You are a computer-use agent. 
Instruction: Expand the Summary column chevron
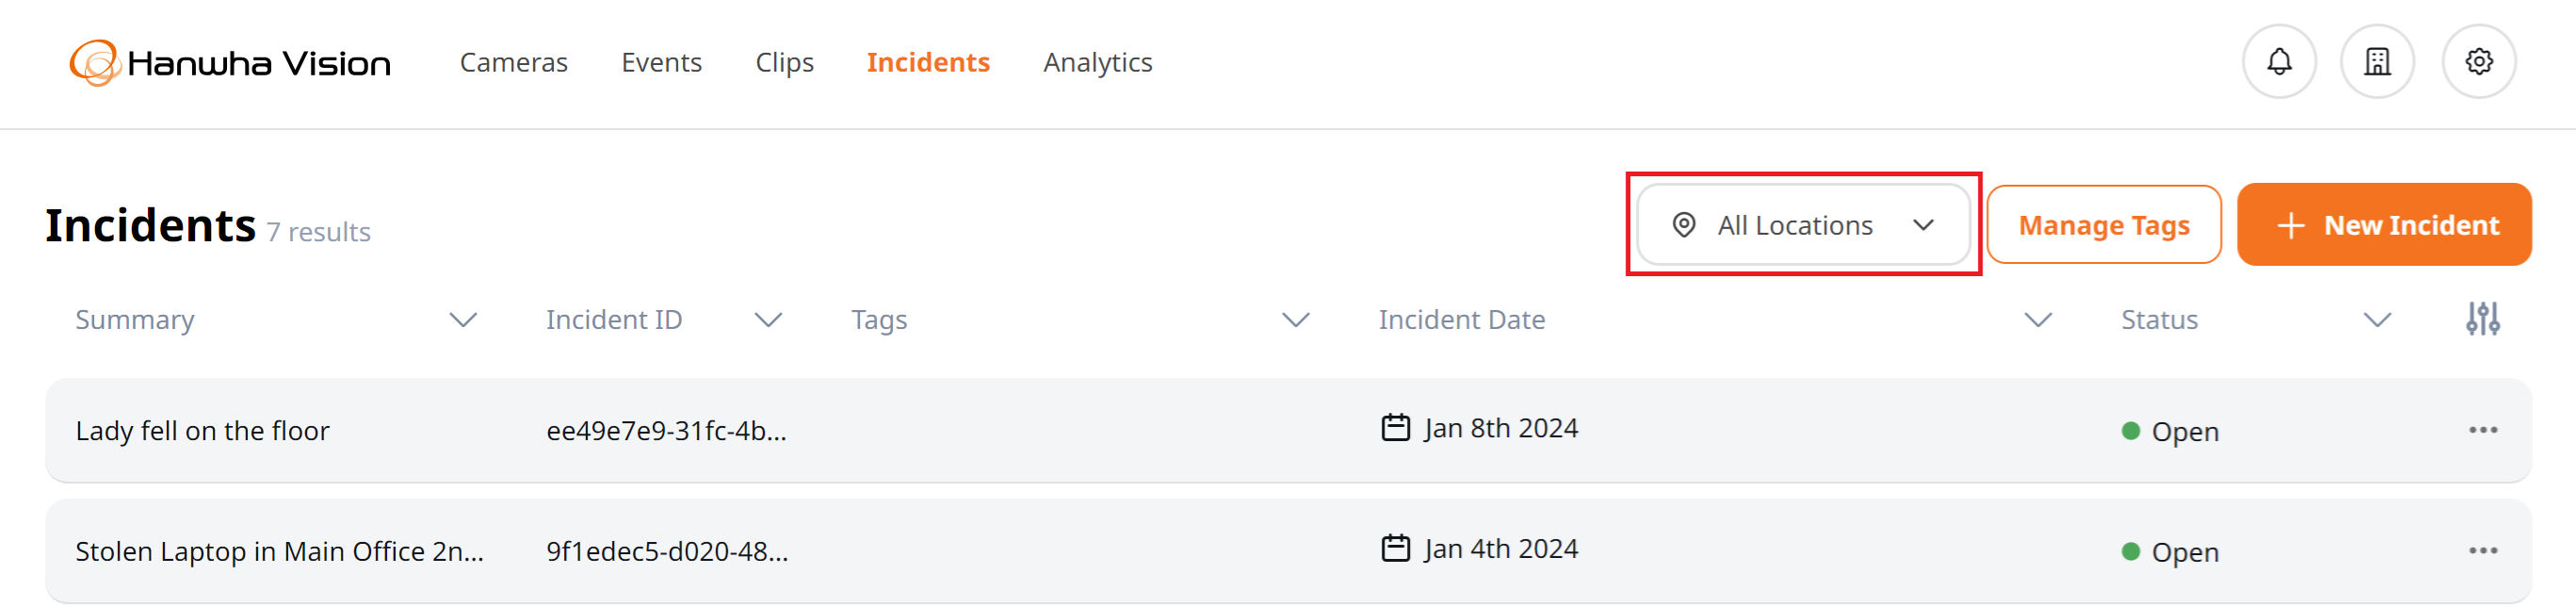point(462,320)
